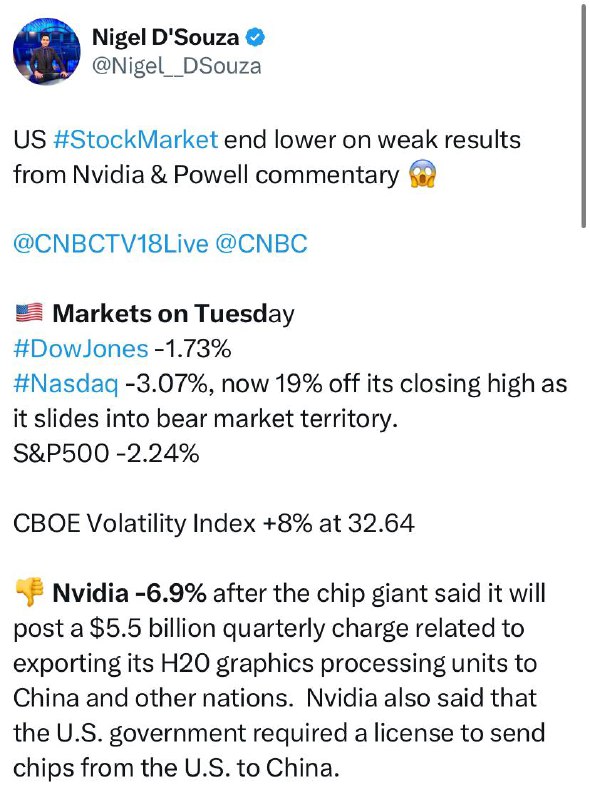Click the bold 'Nvidia -6.9%' text

click(x=129, y=593)
